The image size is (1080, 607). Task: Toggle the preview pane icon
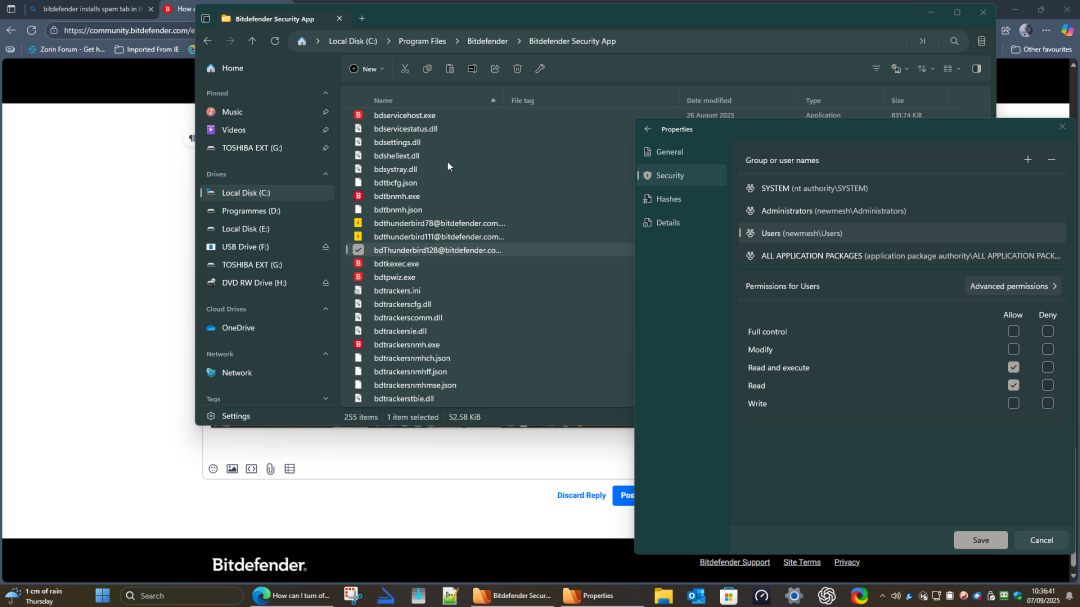[x=977, y=69]
